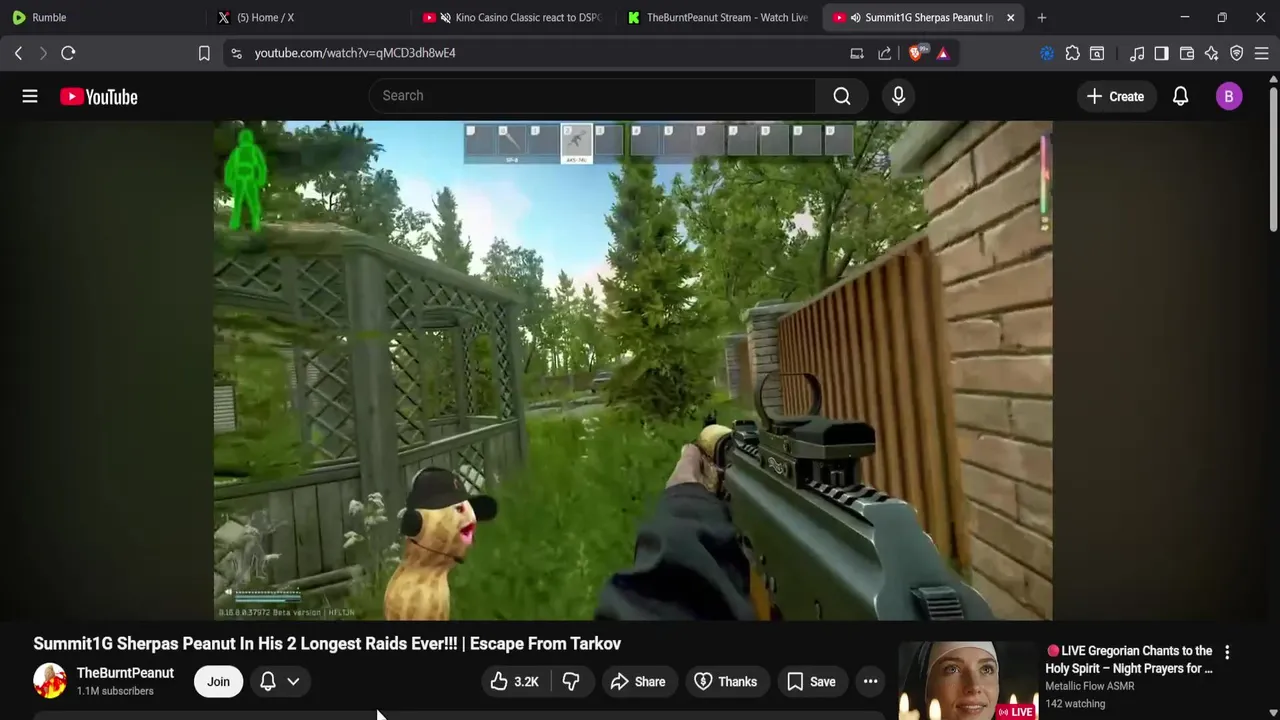Switch to the Rumble tab
The height and width of the screenshot is (720, 1280).
tap(104, 17)
